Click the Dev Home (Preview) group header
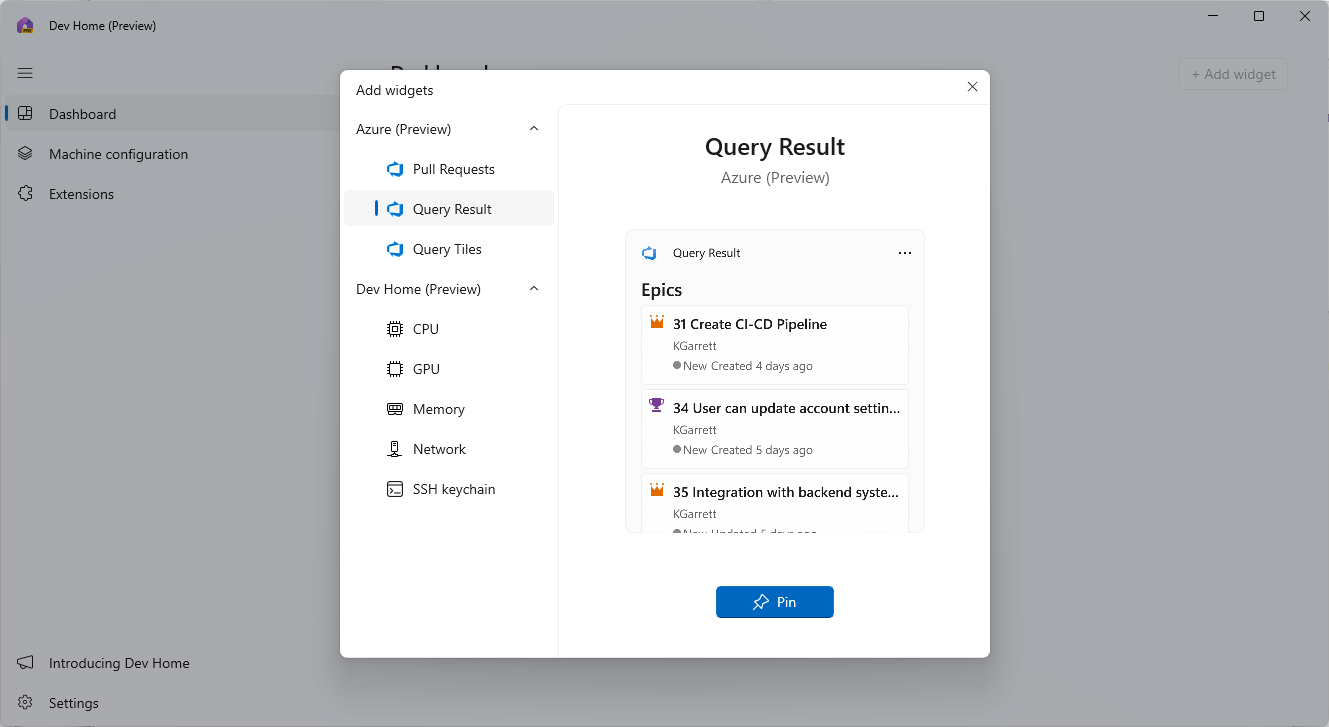 click(x=449, y=289)
